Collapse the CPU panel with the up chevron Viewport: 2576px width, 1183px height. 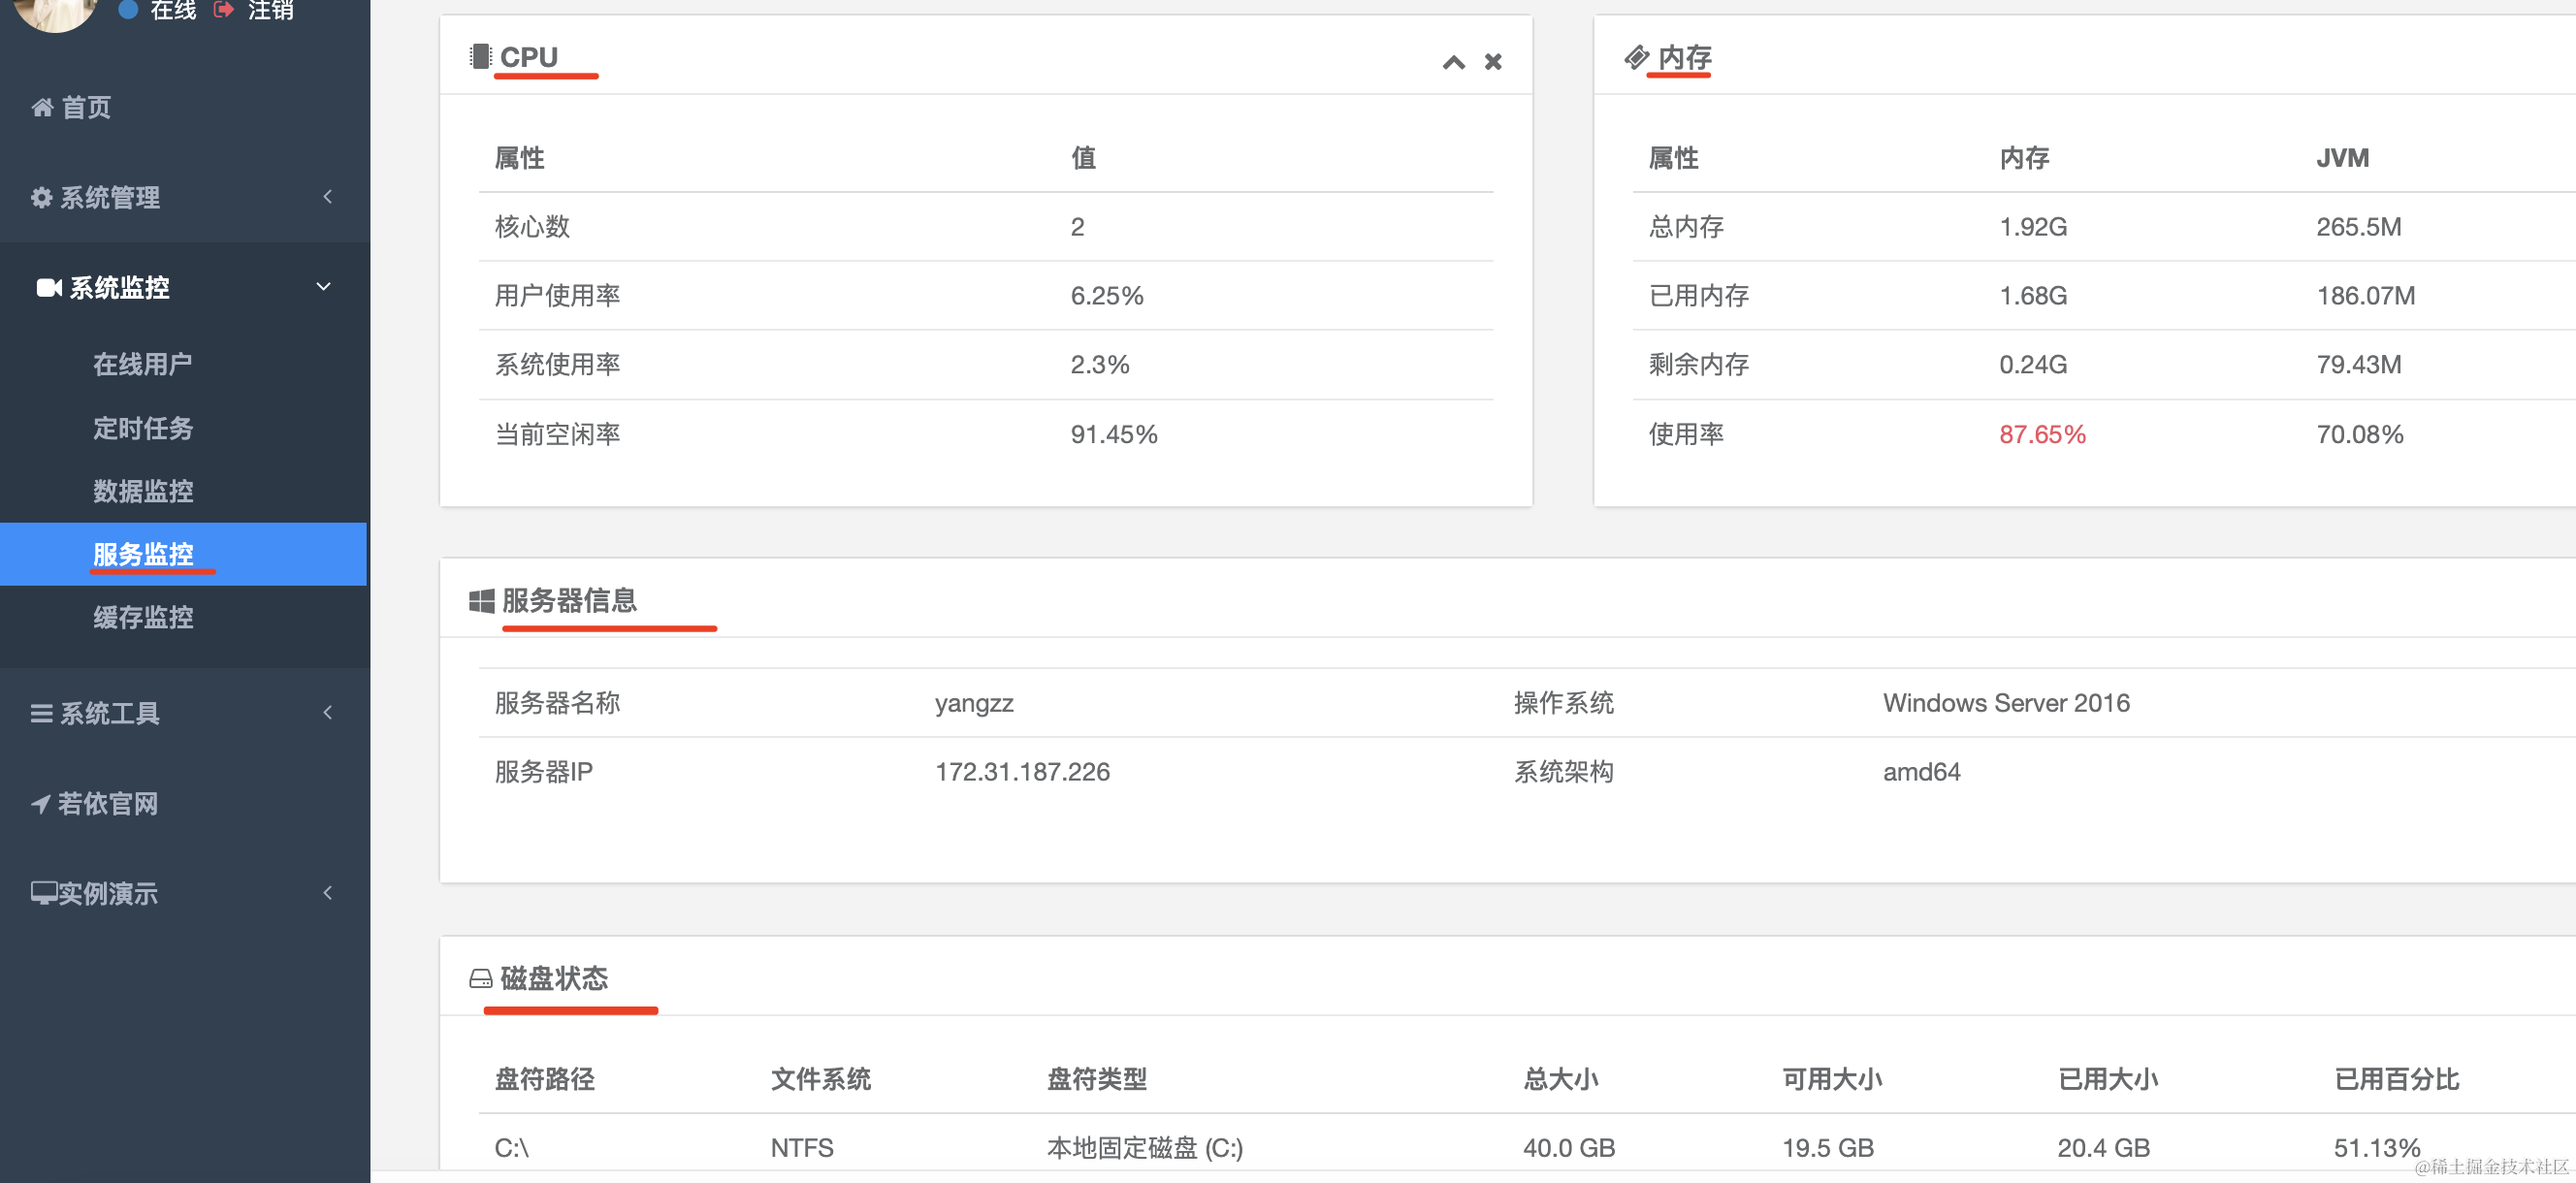(x=1453, y=62)
